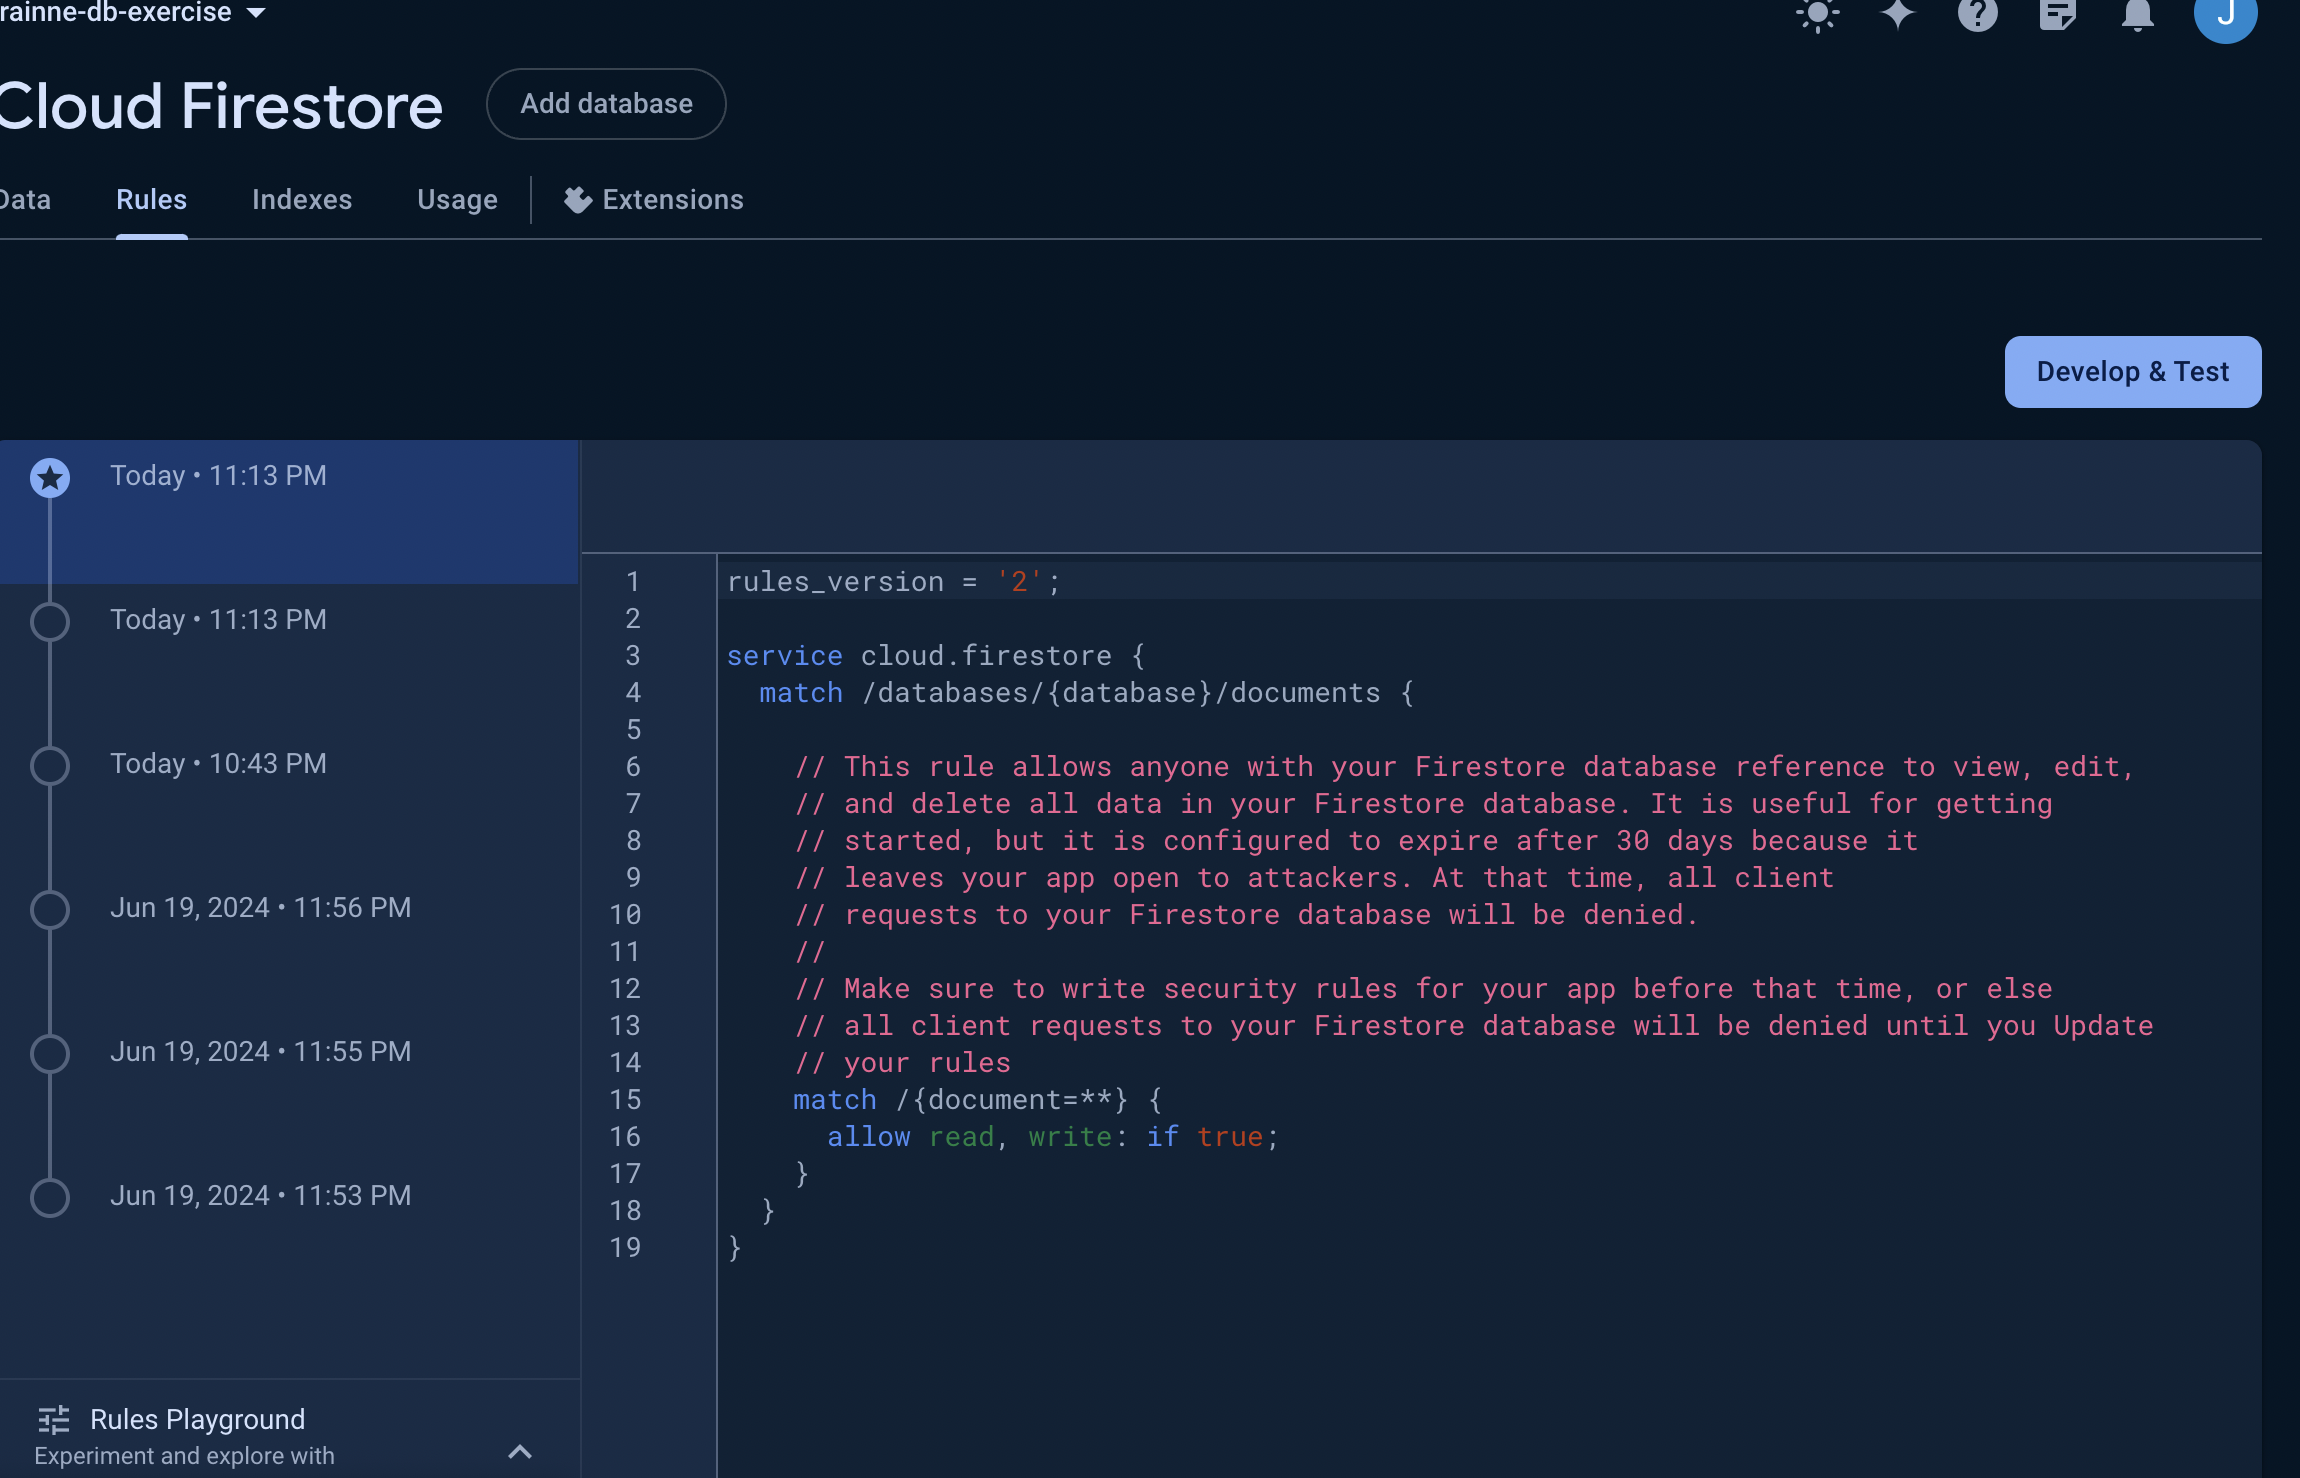The width and height of the screenshot is (2300, 1478).
Task: Click the rules_version line of code
Action: [x=893, y=582]
